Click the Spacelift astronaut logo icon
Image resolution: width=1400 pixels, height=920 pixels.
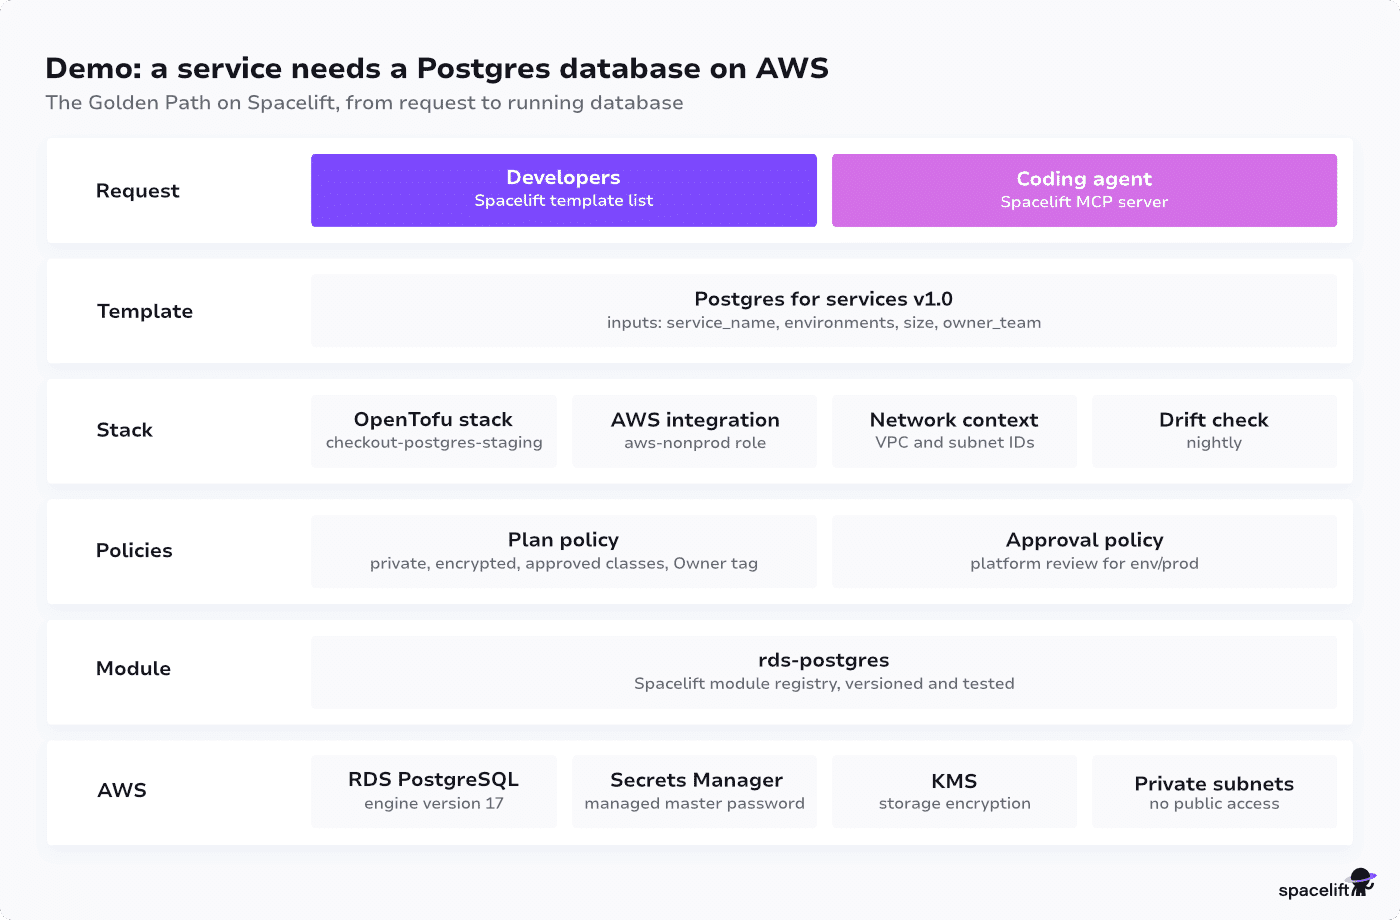click(x=1363, y=882)
